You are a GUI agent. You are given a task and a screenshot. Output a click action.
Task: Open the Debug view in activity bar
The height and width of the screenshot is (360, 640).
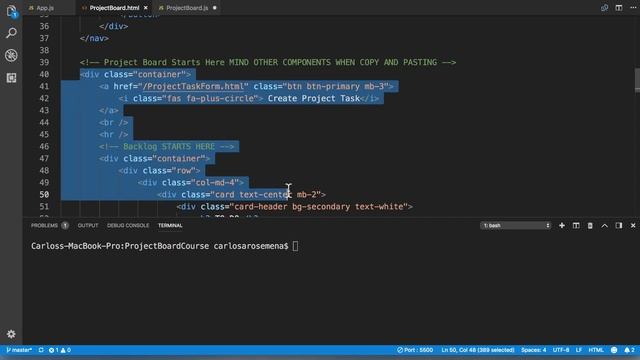(11, 55)
